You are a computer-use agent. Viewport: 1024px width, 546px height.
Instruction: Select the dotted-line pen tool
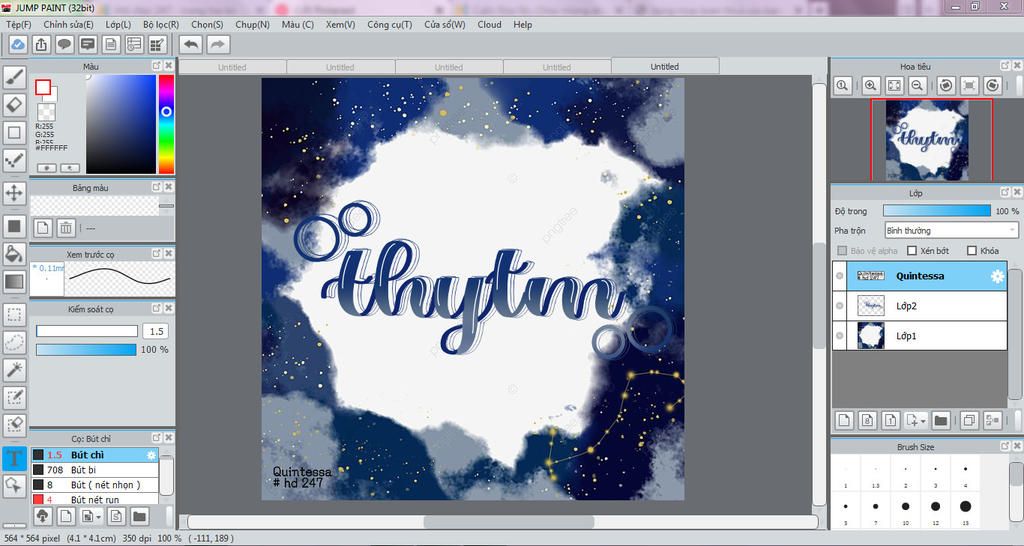[14, 160]
